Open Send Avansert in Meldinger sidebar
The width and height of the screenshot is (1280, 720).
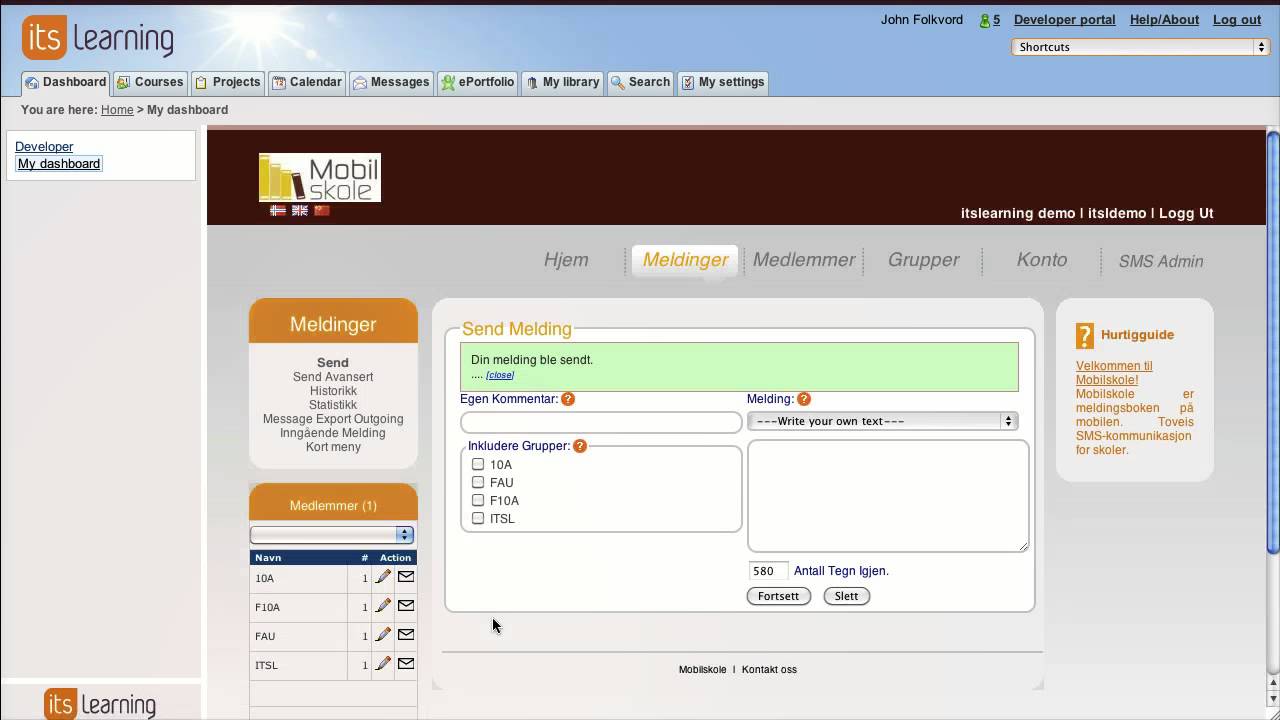pos(333,377)
